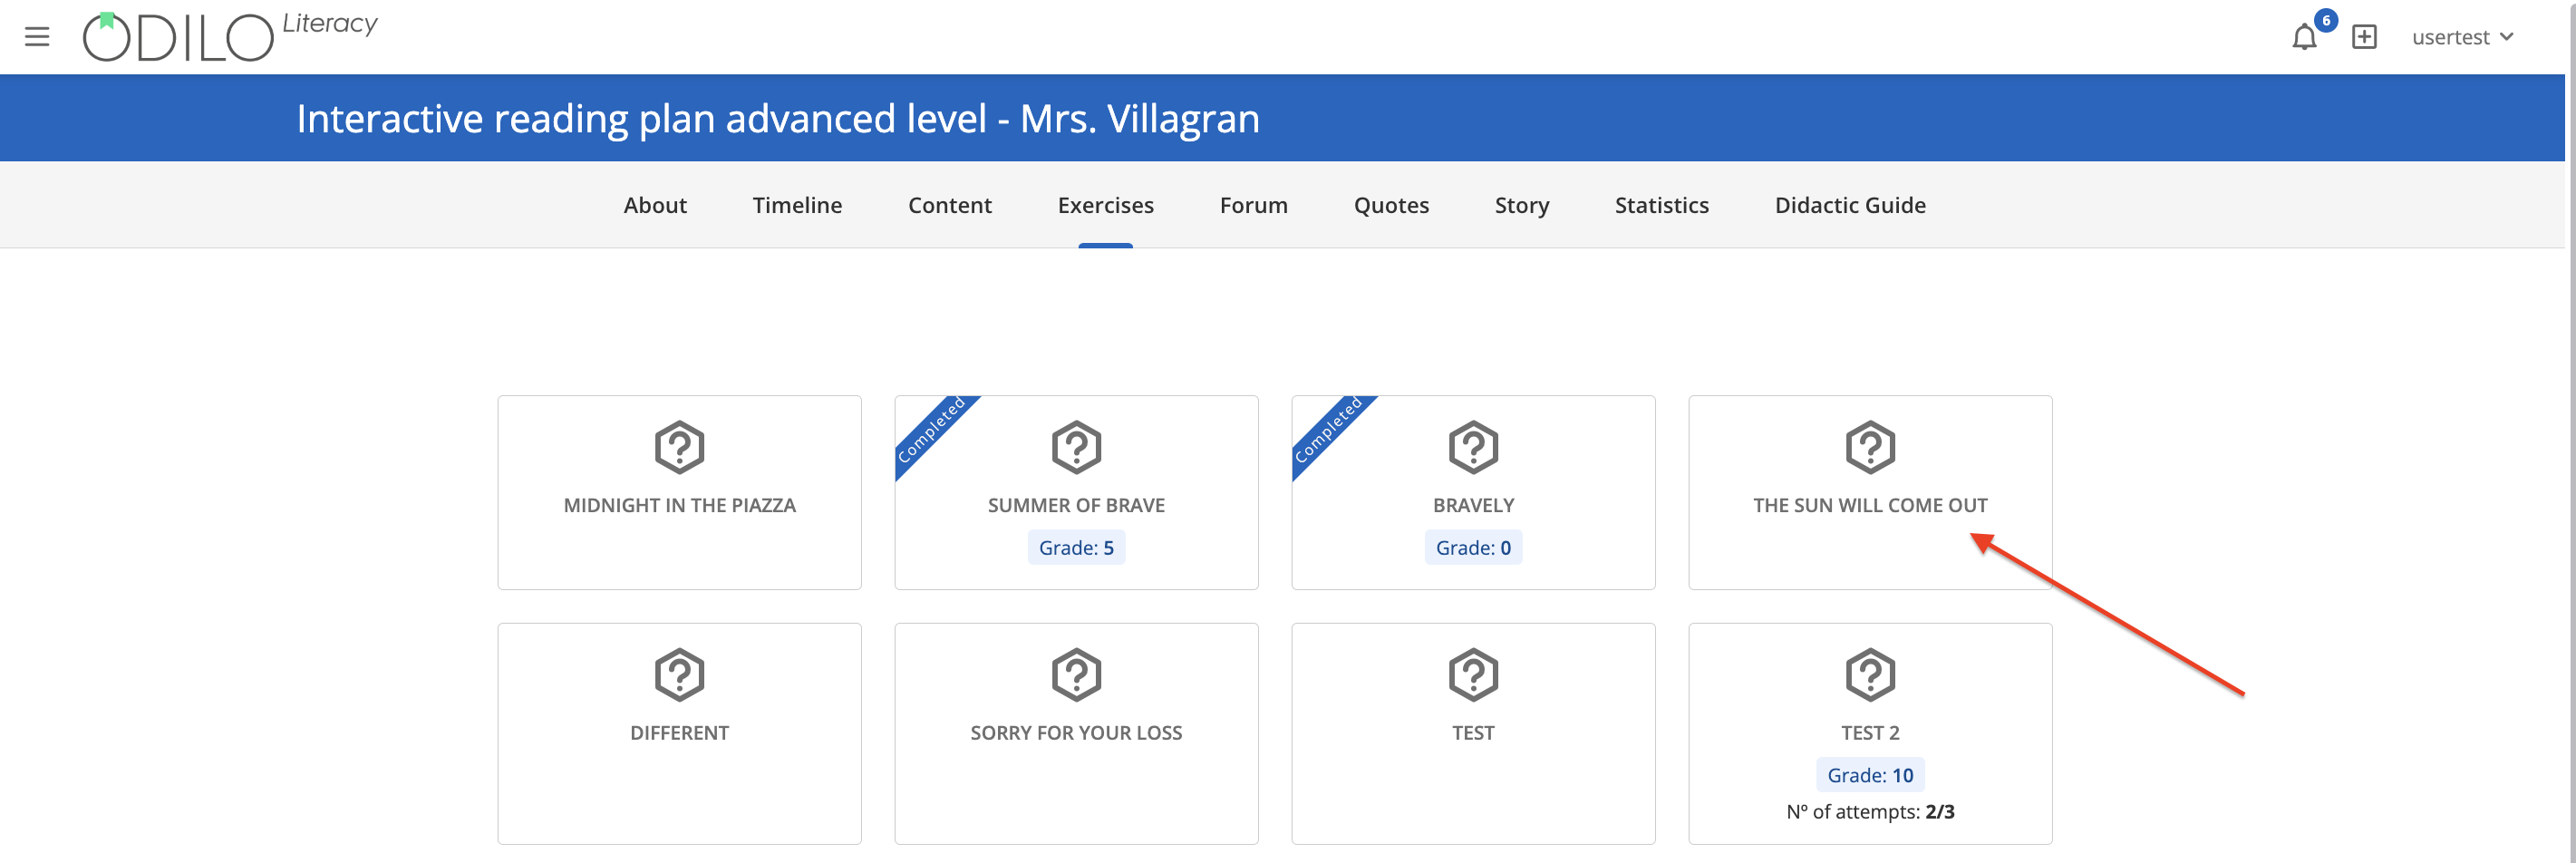Image resolution: width=2576 pixels, height=863 pixels.
Task: Click the Completed ribbon on Bravely
Action: [1329, 432]
